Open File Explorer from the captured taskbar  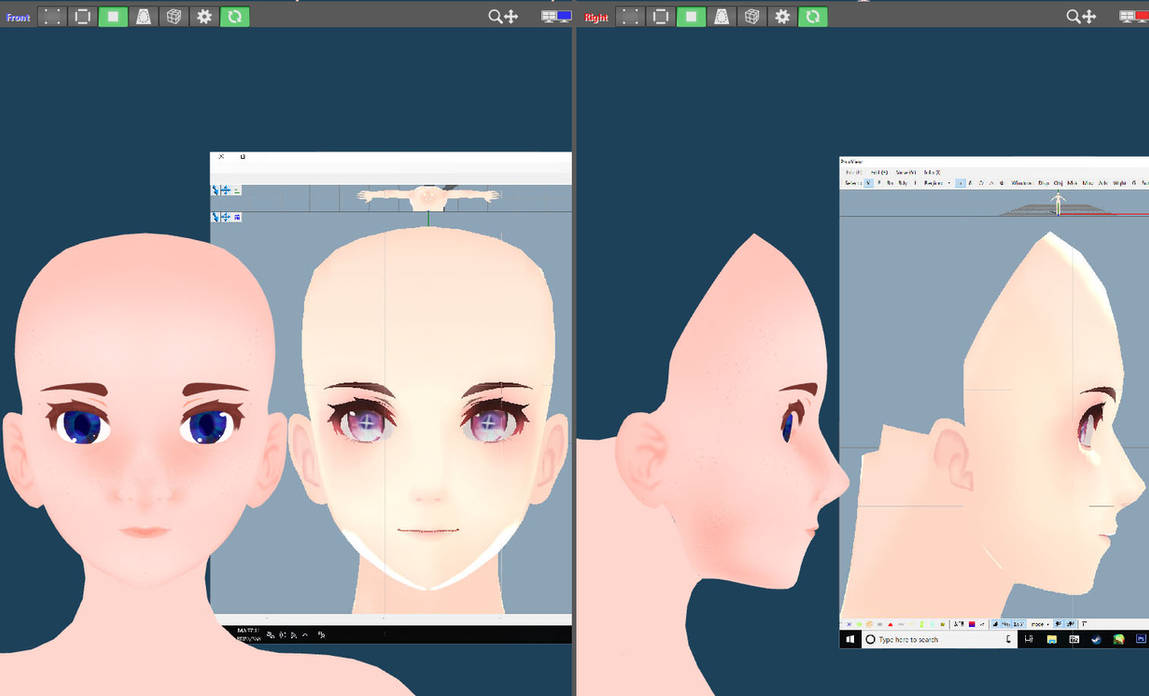(1052, 640)
